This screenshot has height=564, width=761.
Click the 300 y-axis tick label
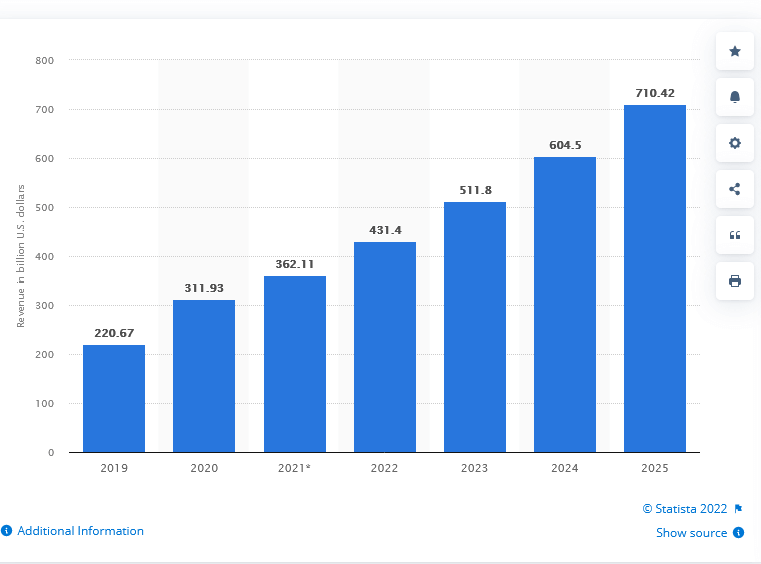45,306
